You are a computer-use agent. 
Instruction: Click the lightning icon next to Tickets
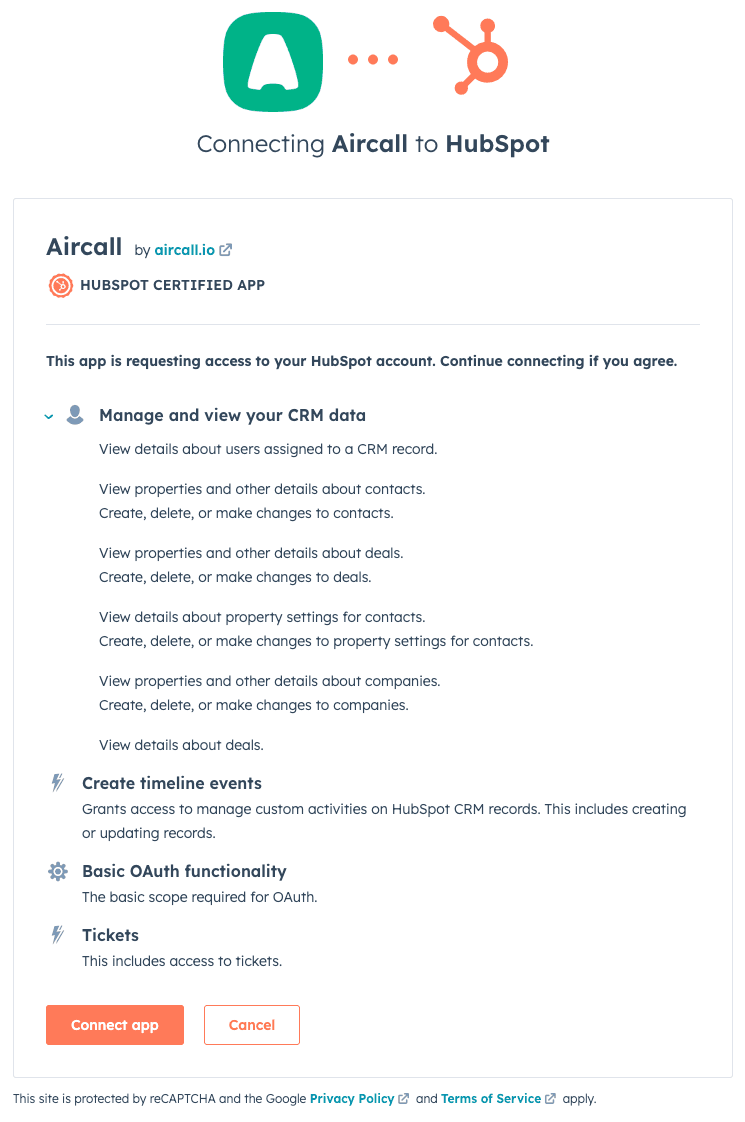[57, 936]
